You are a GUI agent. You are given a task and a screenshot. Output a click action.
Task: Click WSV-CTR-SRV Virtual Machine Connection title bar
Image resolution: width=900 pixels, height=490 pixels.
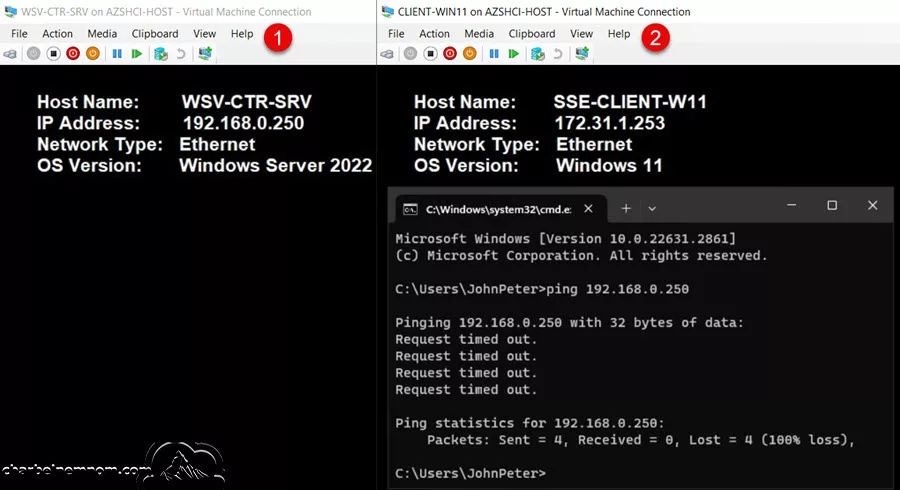coord(188,11)
